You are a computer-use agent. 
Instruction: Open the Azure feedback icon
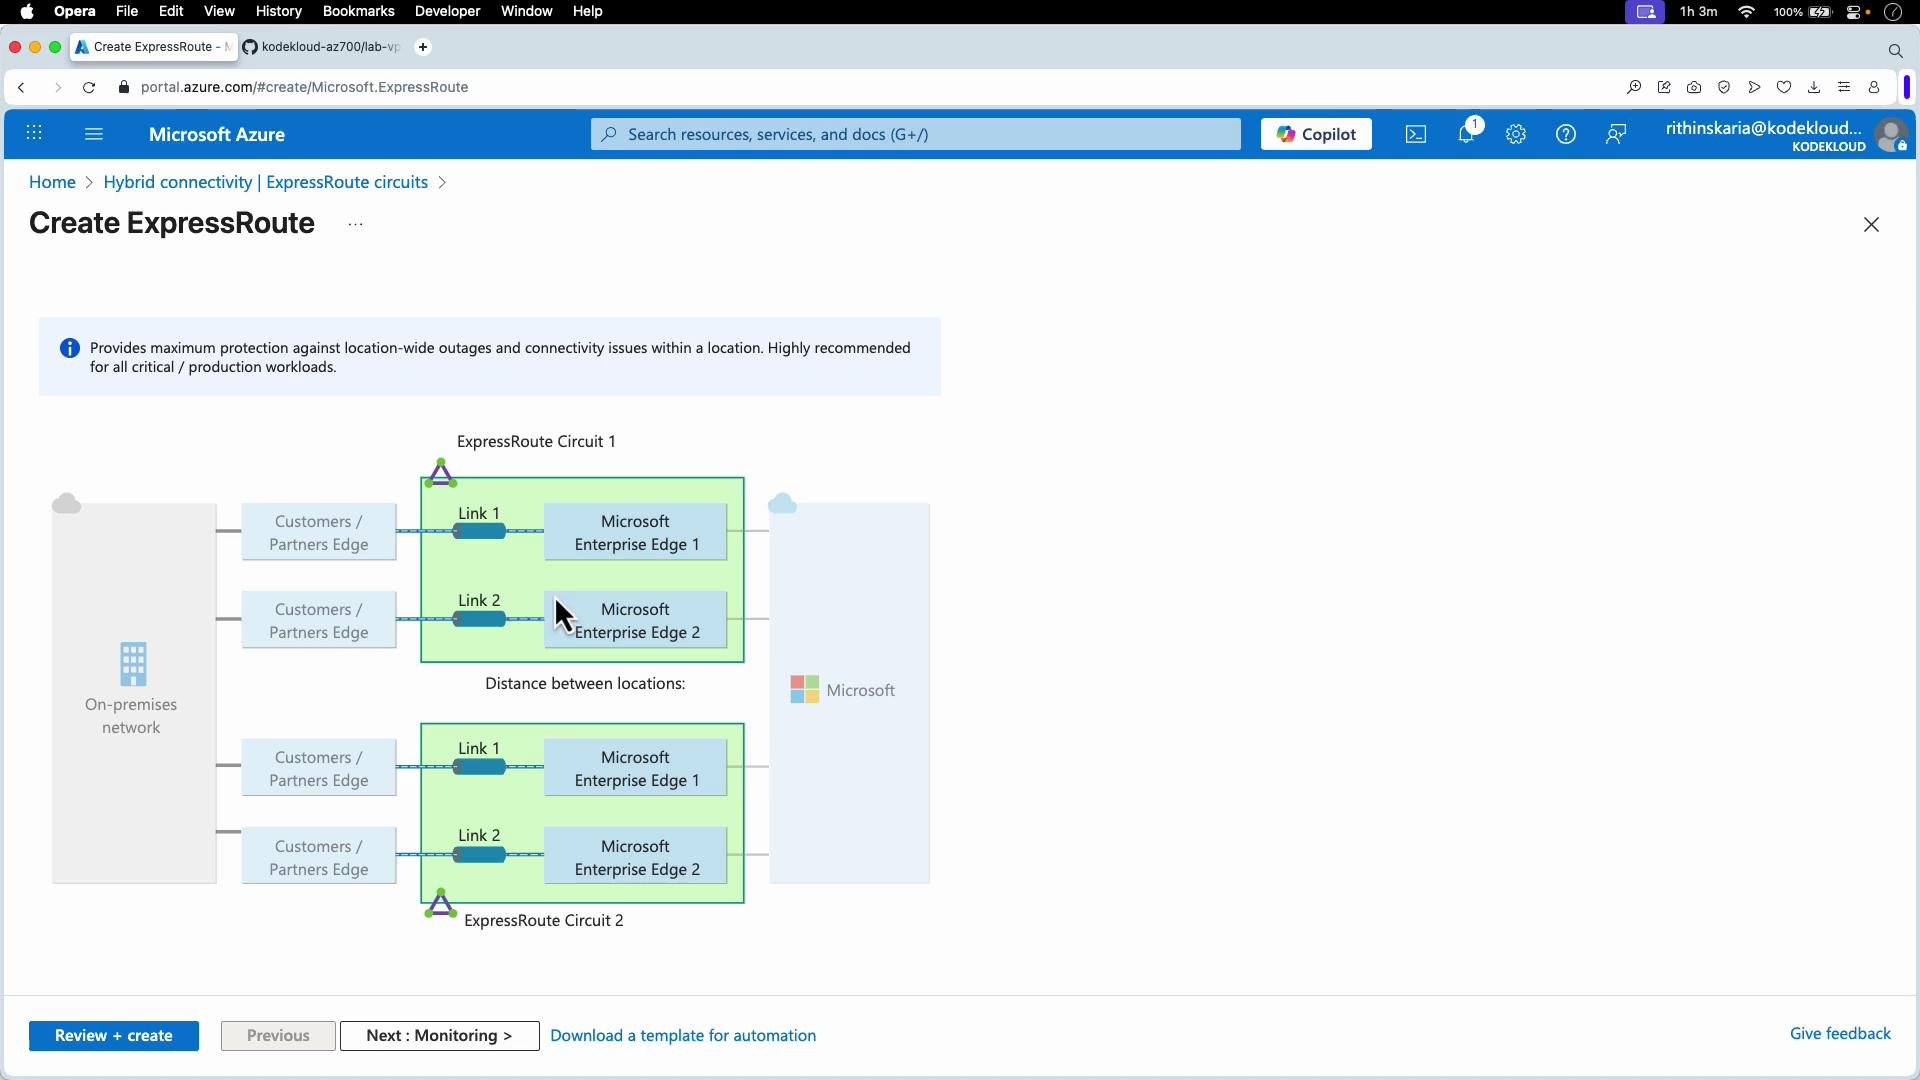1616,134
